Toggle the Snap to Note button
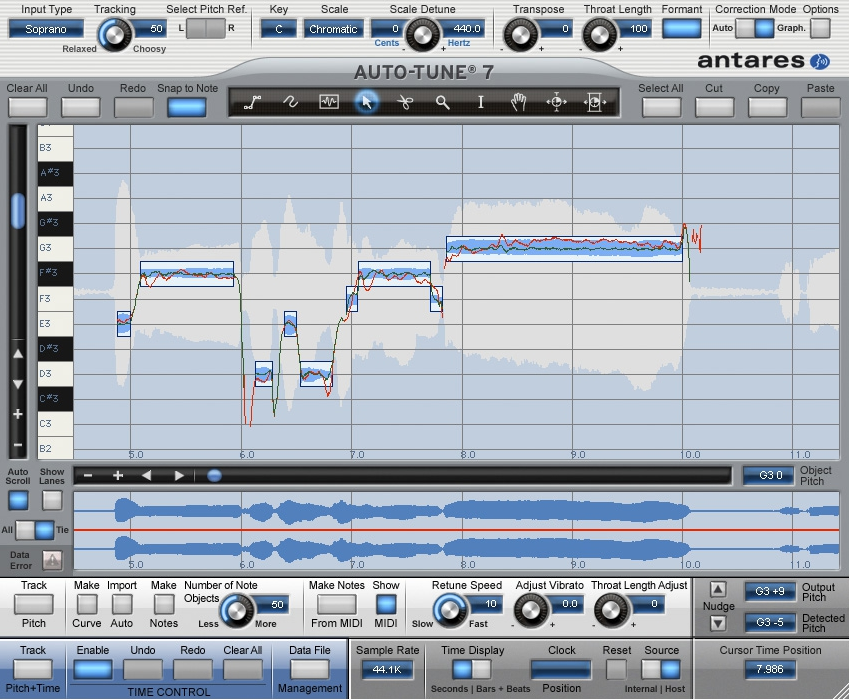This screenshot has height=699, width=849. pyautogui.click(x=187, y=107)
